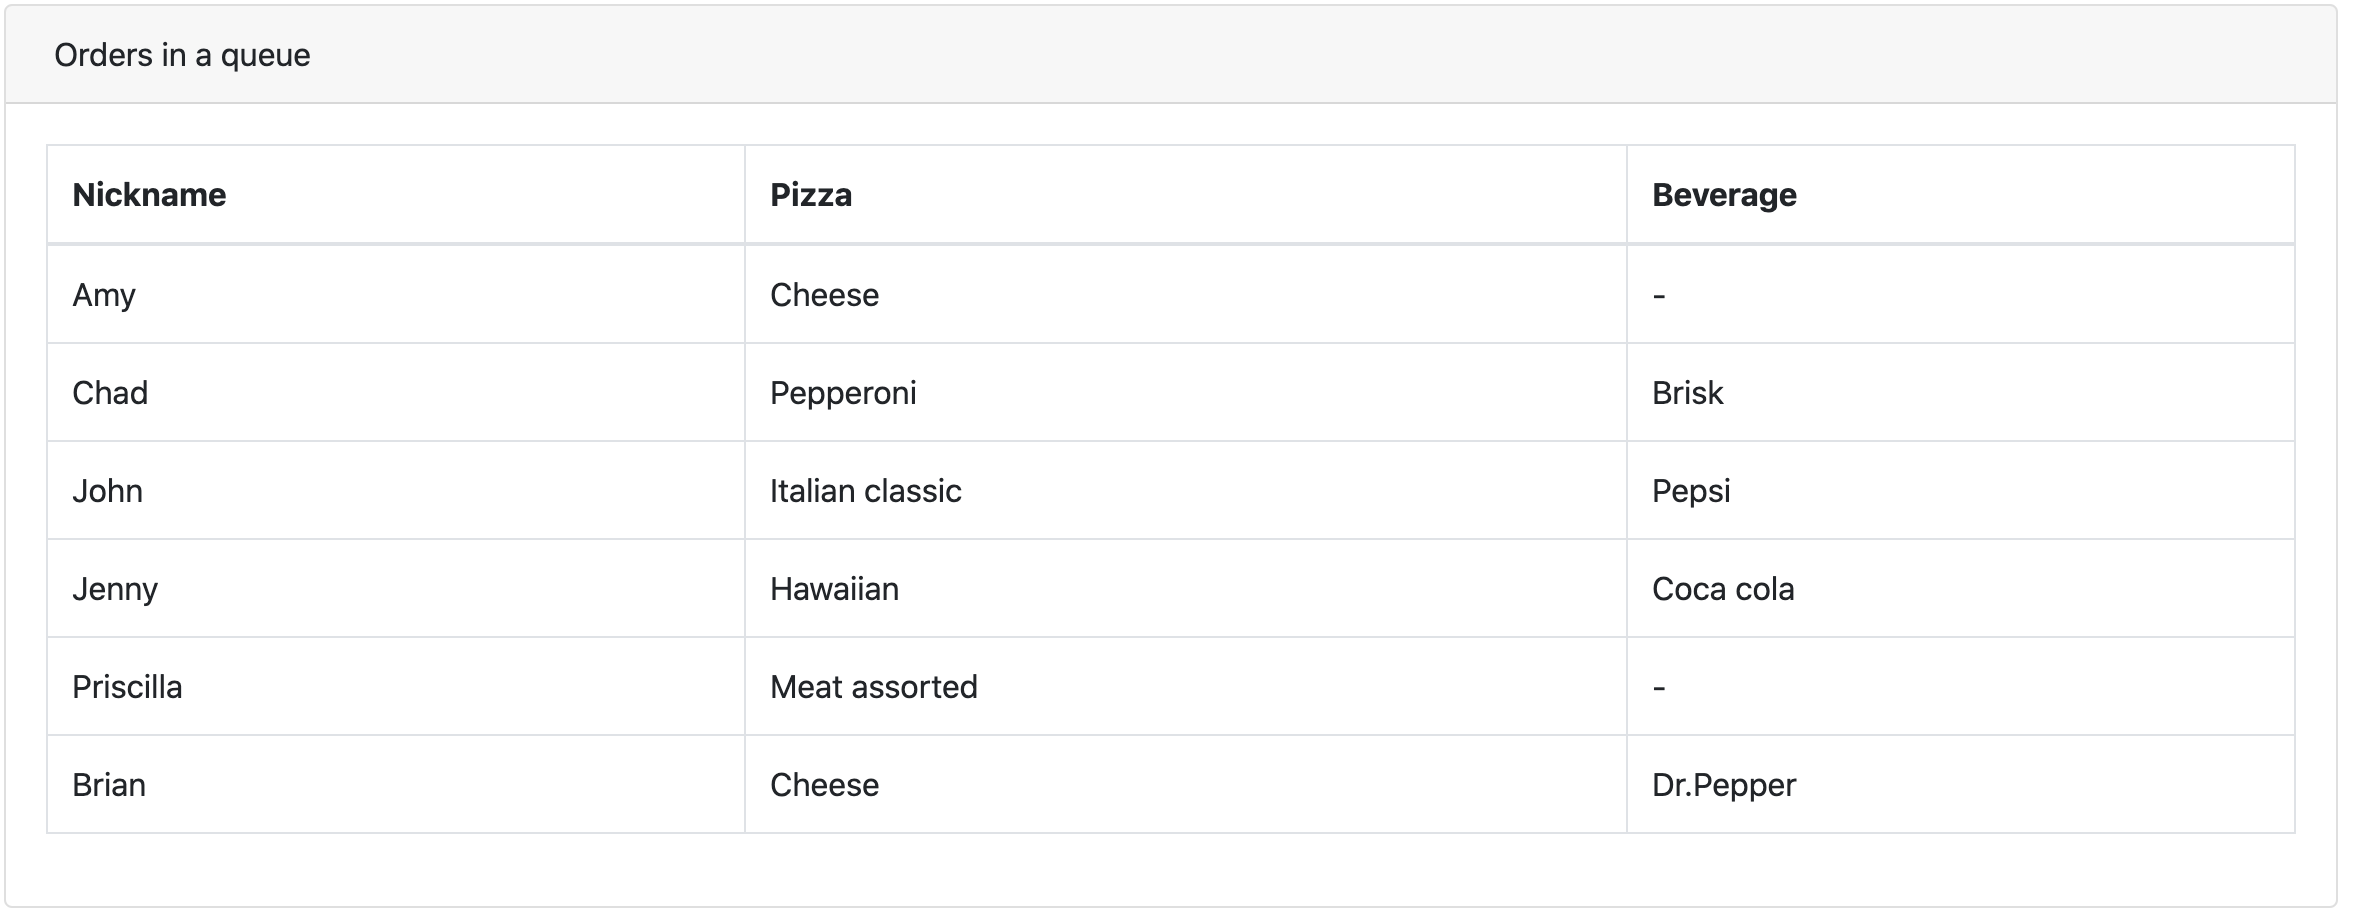This screenshot has height=914, width=2354.
Task: Click the Pepsi beverage cell
Action: point(1690,491)
